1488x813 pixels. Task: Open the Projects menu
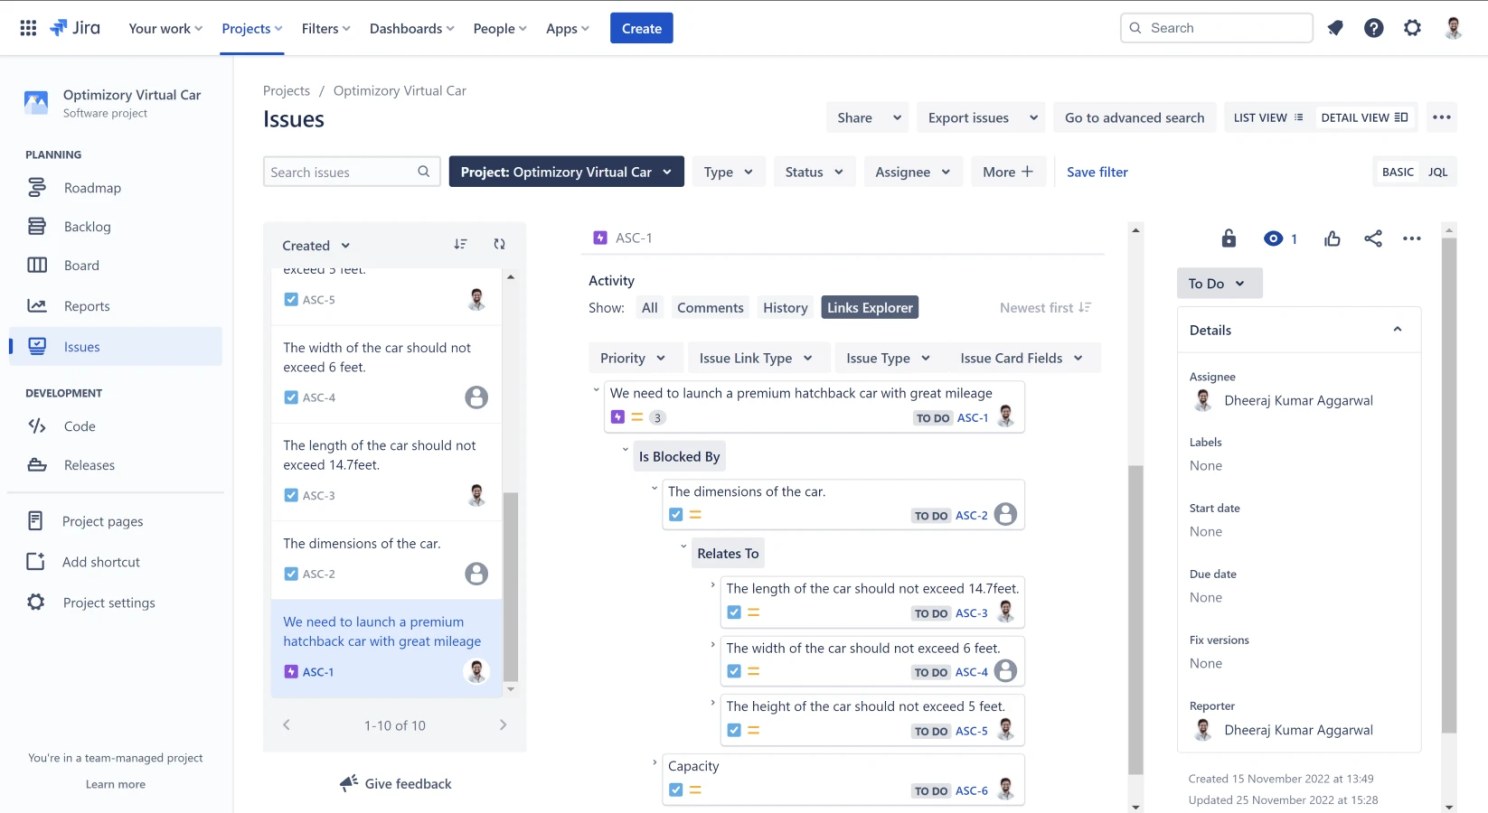coord(252,28)
